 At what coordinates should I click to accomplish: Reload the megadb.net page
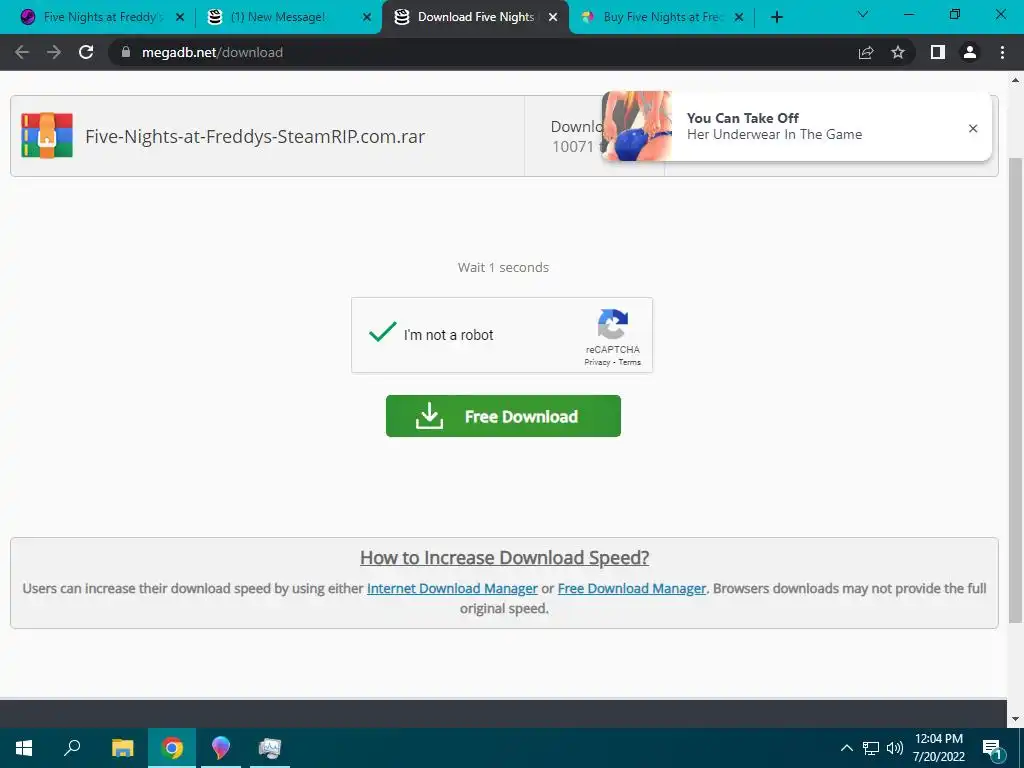point(86,52)
